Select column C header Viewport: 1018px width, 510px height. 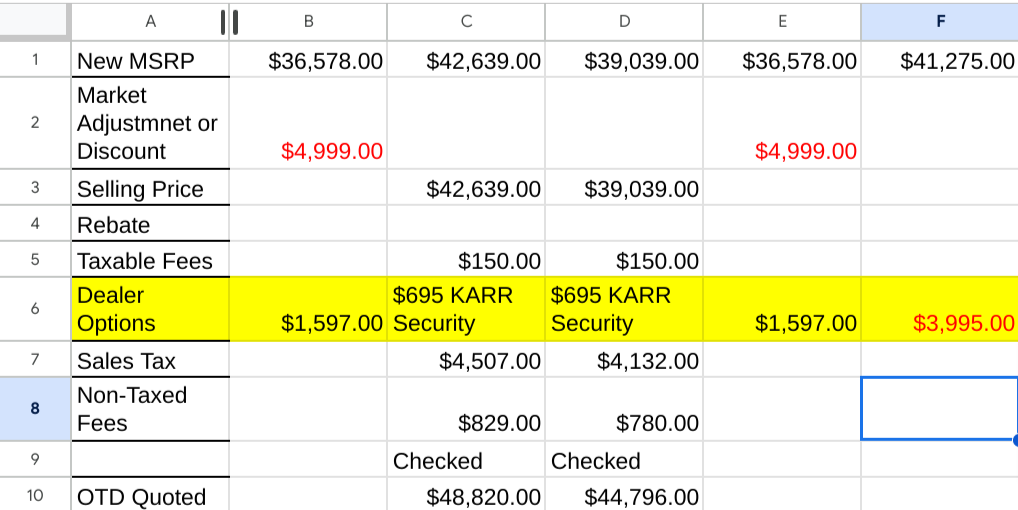pos(466,20)
